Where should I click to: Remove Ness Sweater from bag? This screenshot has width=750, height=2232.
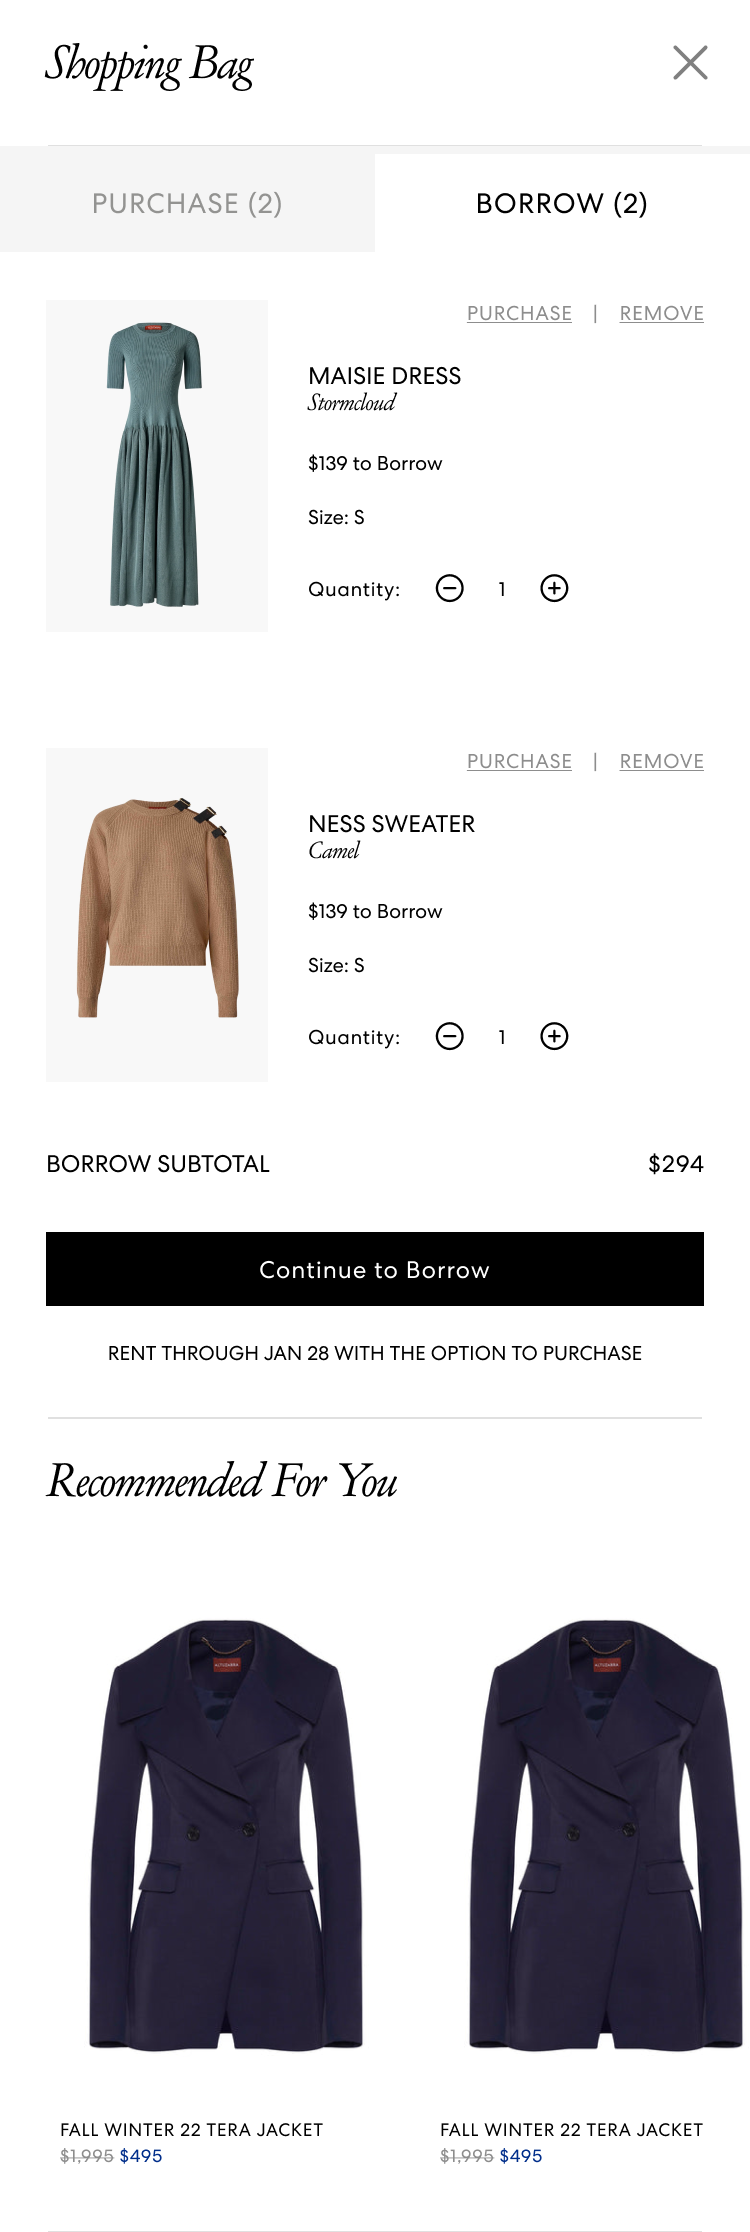coord(661,761)
